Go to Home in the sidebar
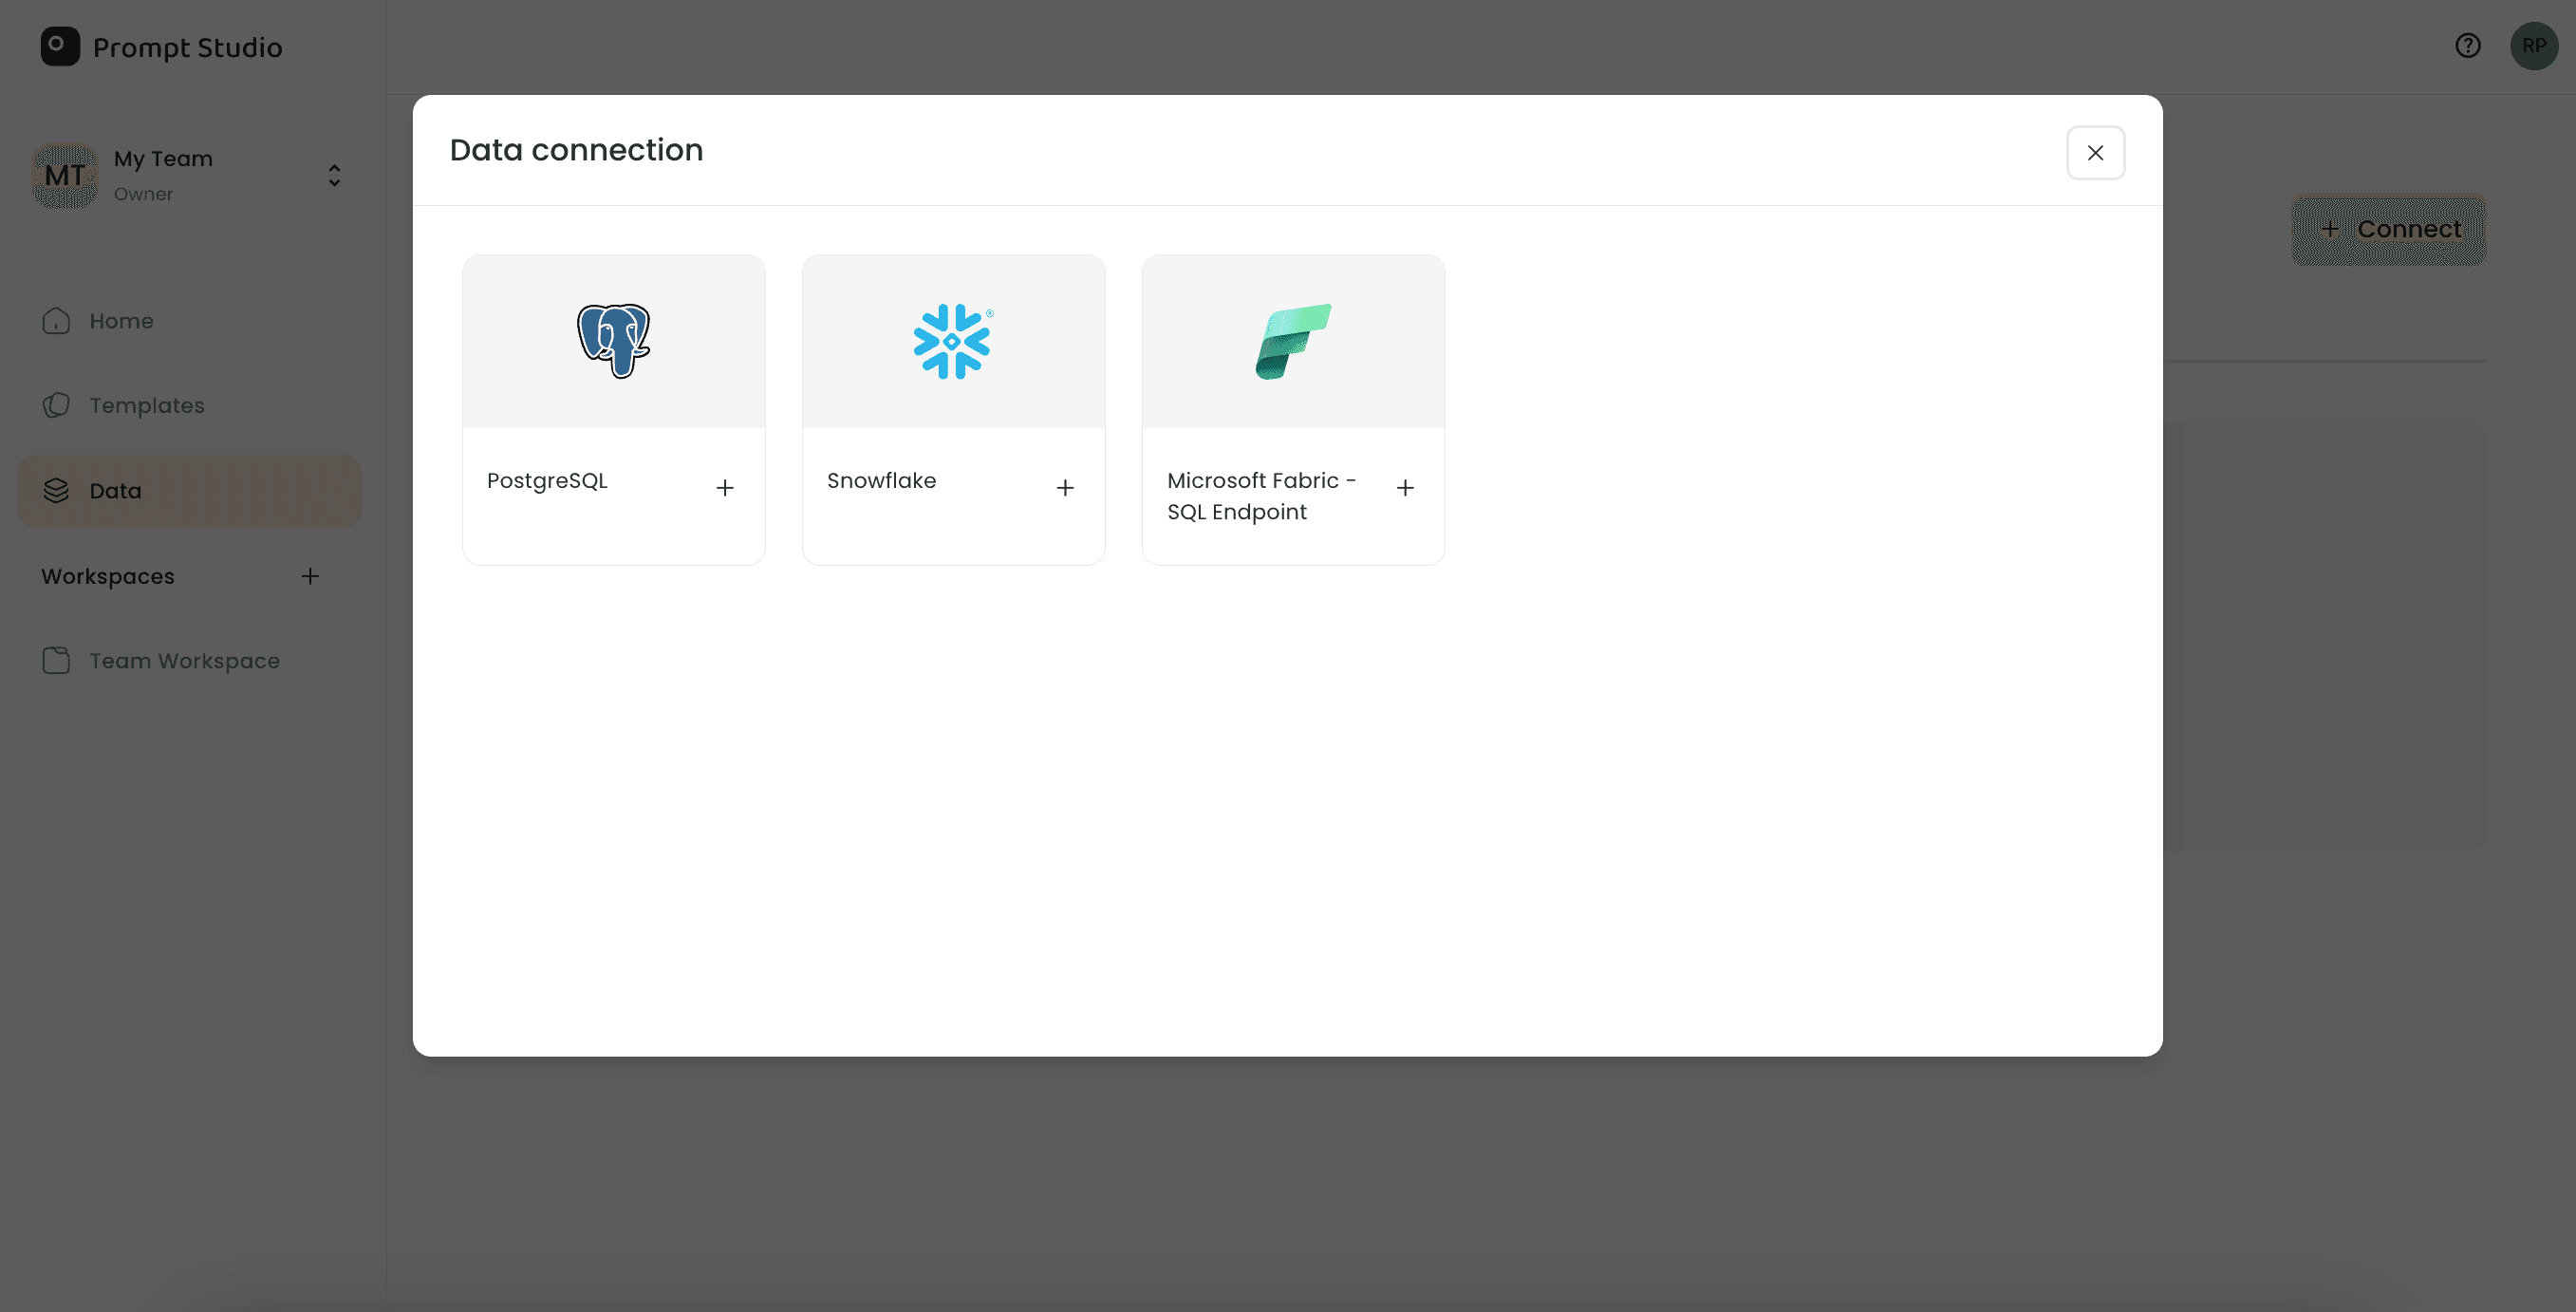Image resolution: width=2576 pixels, height=1312 pixels. 189,321
